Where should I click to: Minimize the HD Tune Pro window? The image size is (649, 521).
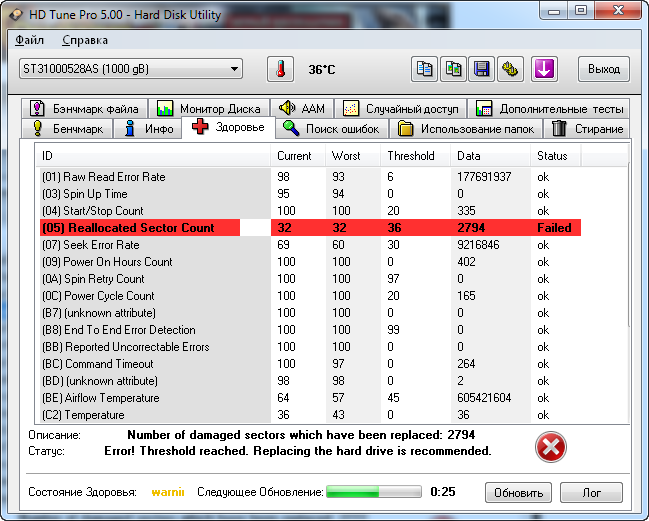[x=554, y=10]
